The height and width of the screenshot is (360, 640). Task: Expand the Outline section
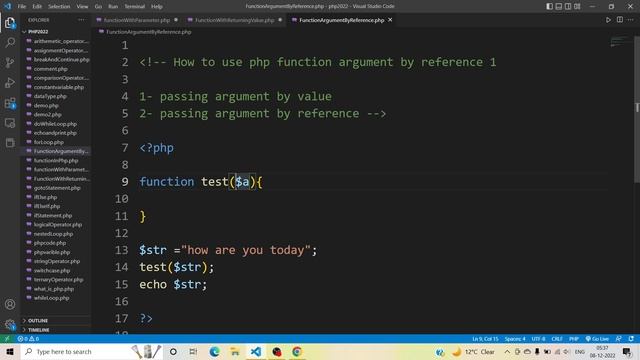click(x=38, y=320)
